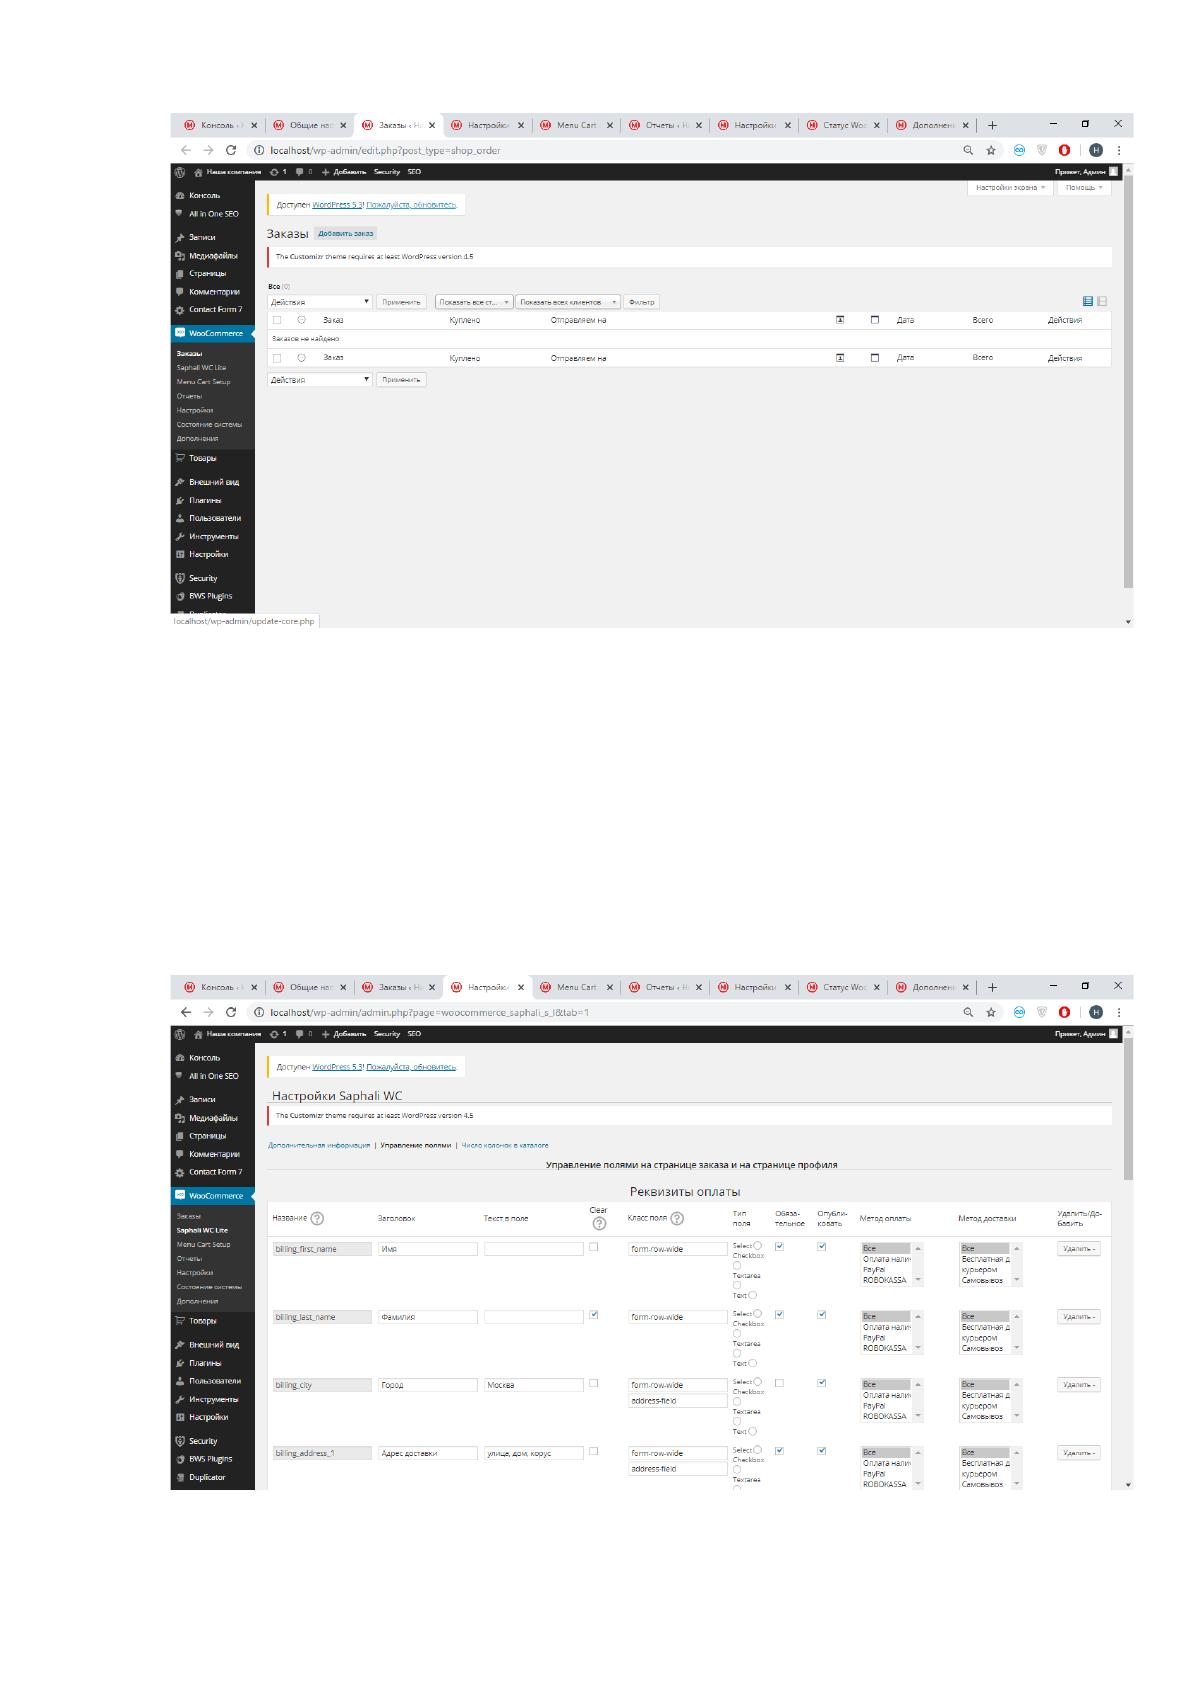Click help icon beside Класс поля header
Image resolution: width=1190 pixels, height=1684 pixels.
click(x=677, y=1218)
